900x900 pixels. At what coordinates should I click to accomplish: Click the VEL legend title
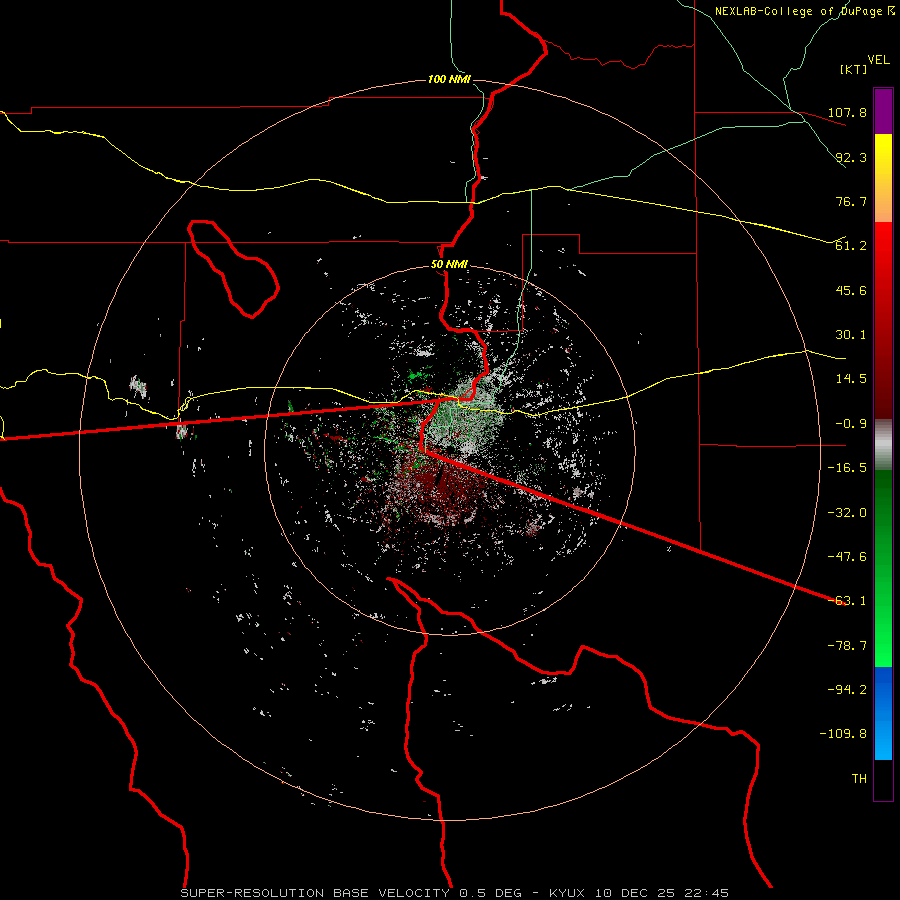coord(878,60)
